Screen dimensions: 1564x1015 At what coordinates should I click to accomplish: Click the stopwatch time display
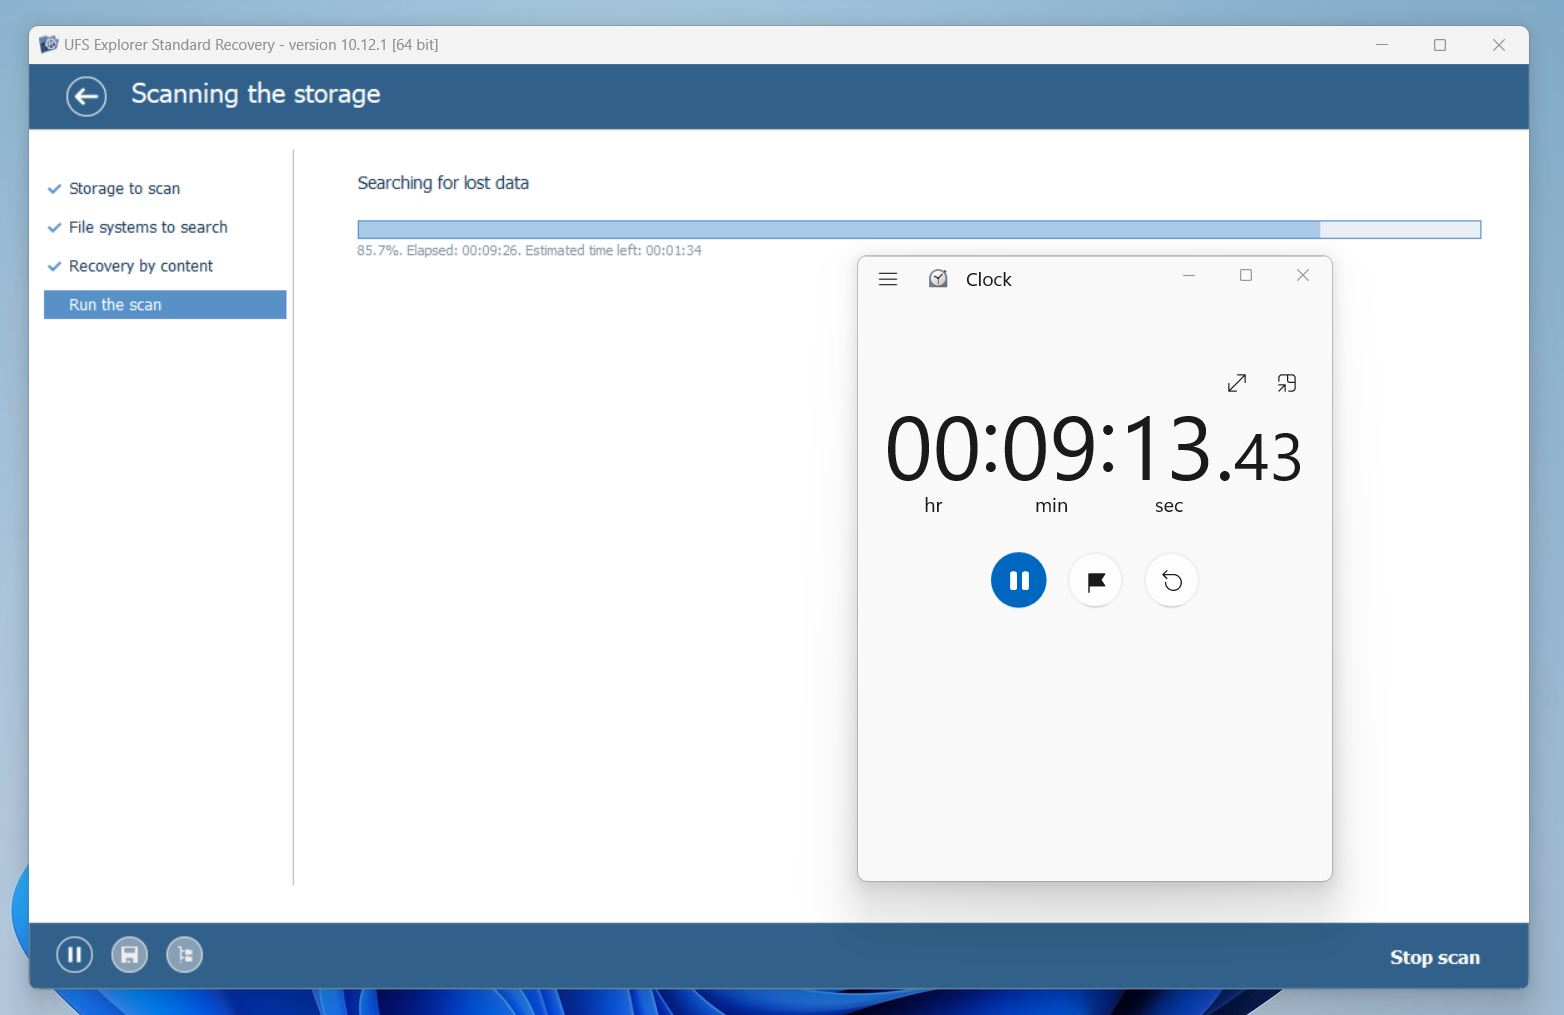click(x=1093, y=448)
